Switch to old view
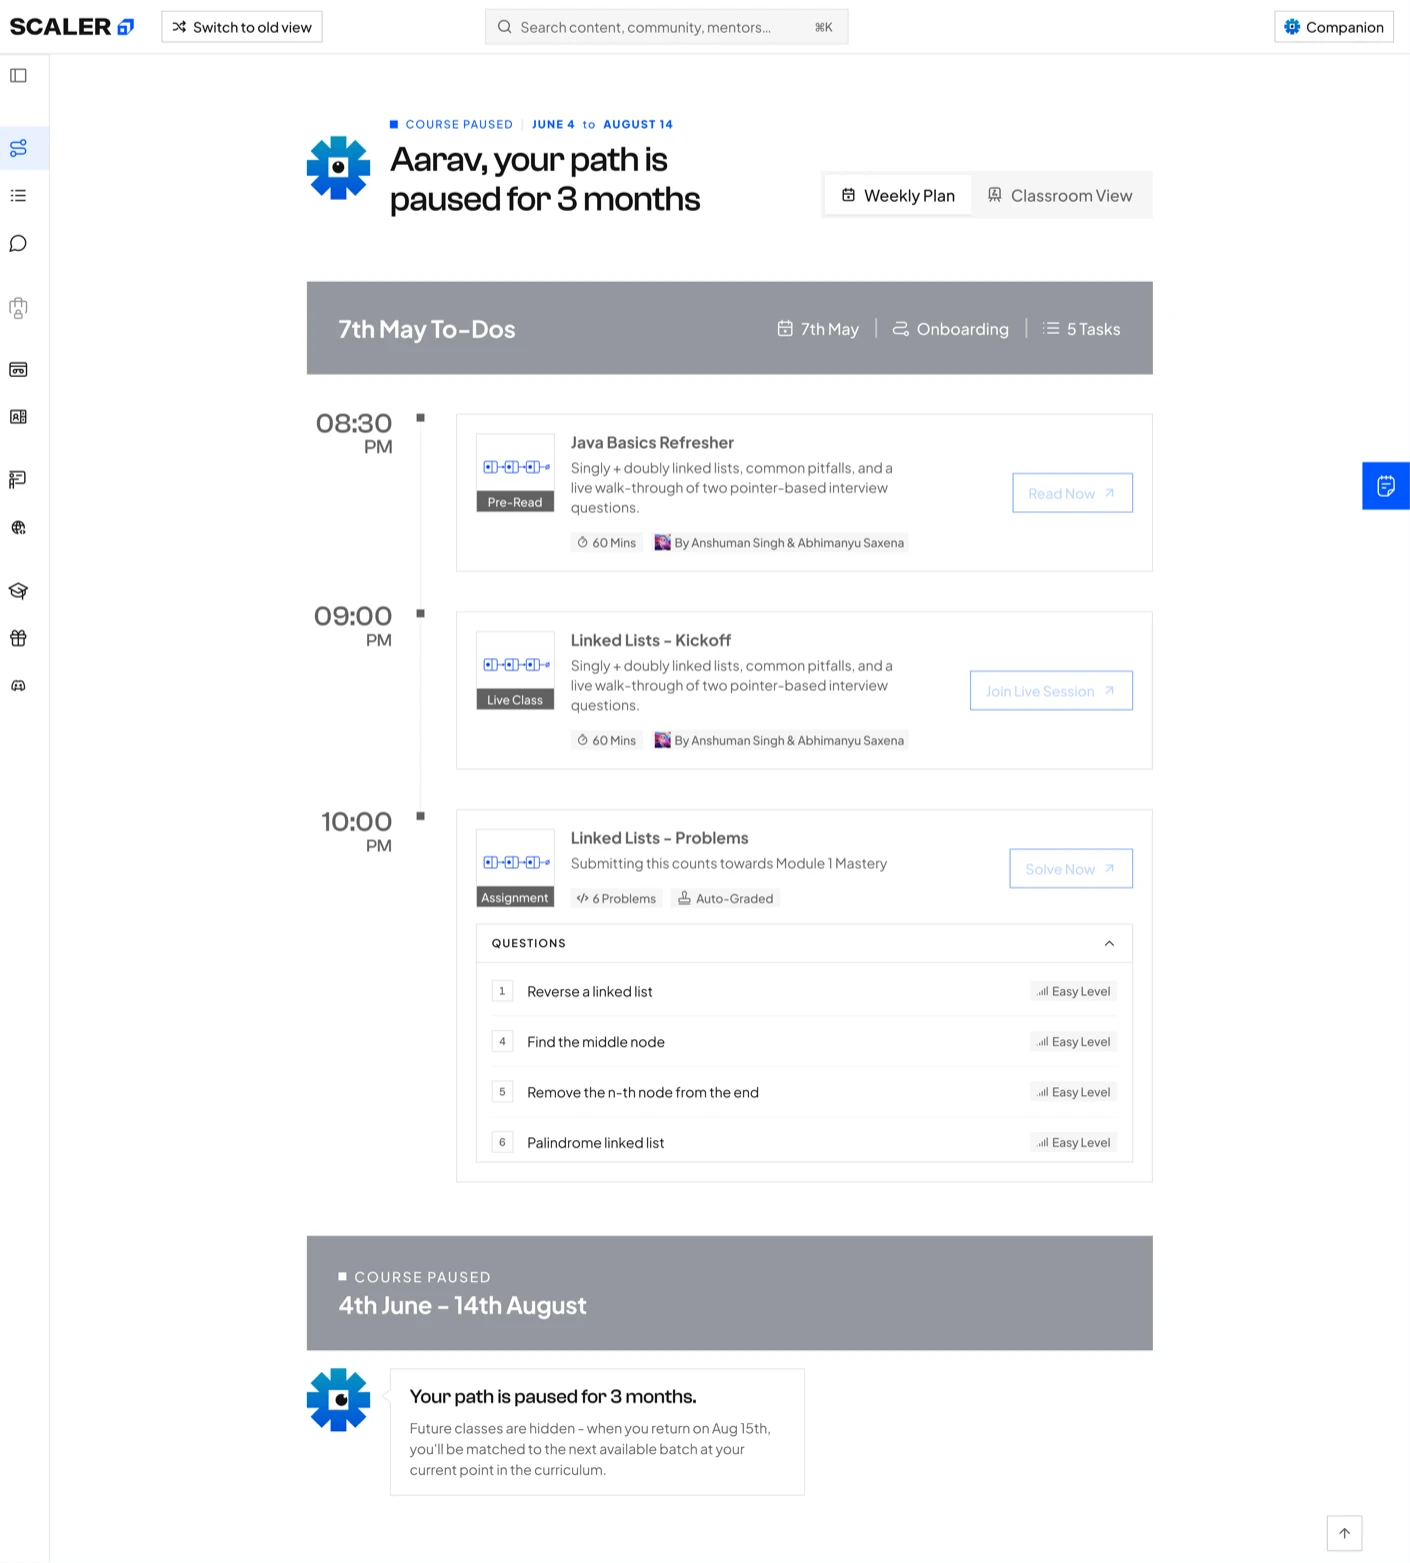The width and height of the screenshot is (1410, 1563). pos(242,27)
